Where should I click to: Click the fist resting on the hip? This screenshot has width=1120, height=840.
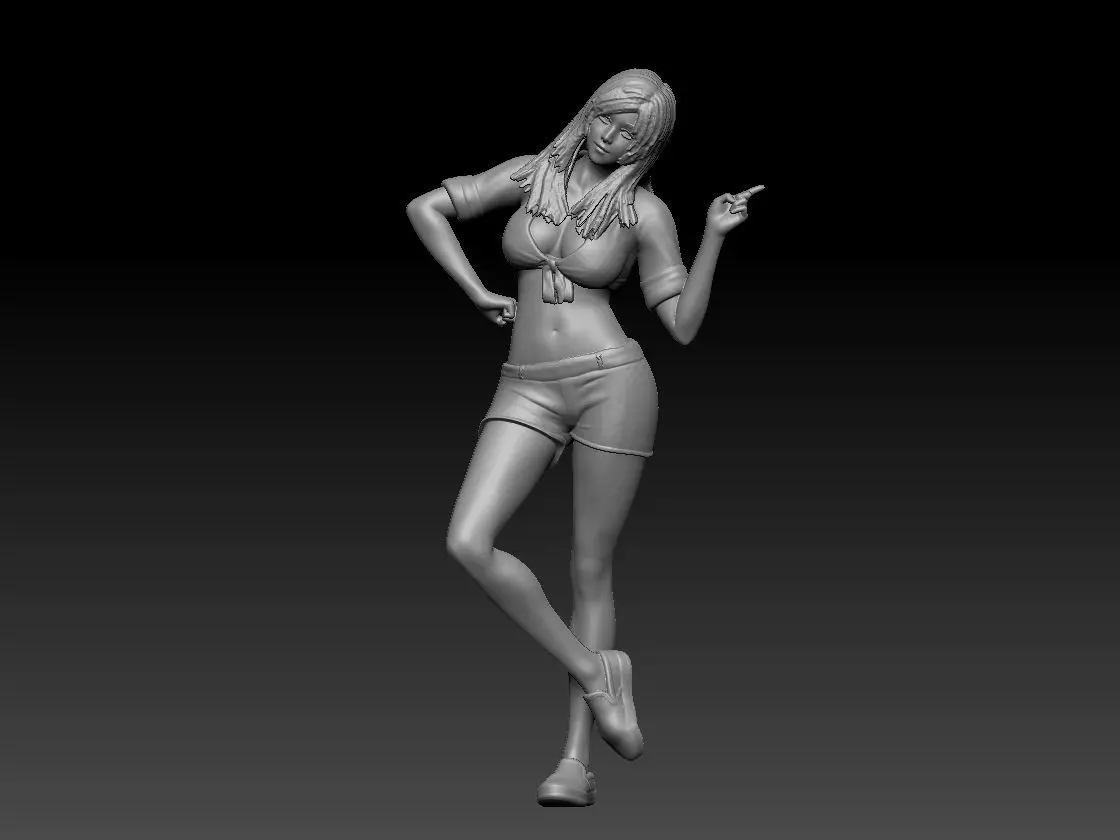pos(496,307)
